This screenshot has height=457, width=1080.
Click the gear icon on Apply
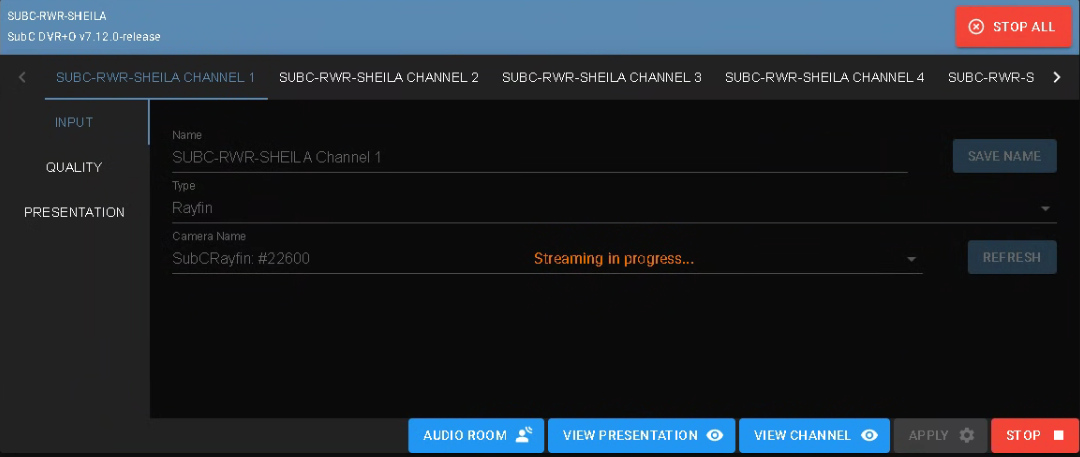coord(966,435)
